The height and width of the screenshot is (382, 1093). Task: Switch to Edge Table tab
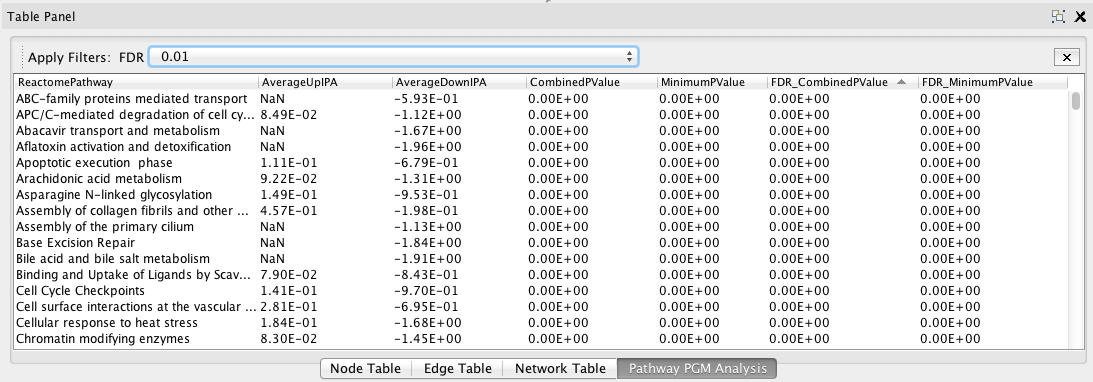click(457, 369)
